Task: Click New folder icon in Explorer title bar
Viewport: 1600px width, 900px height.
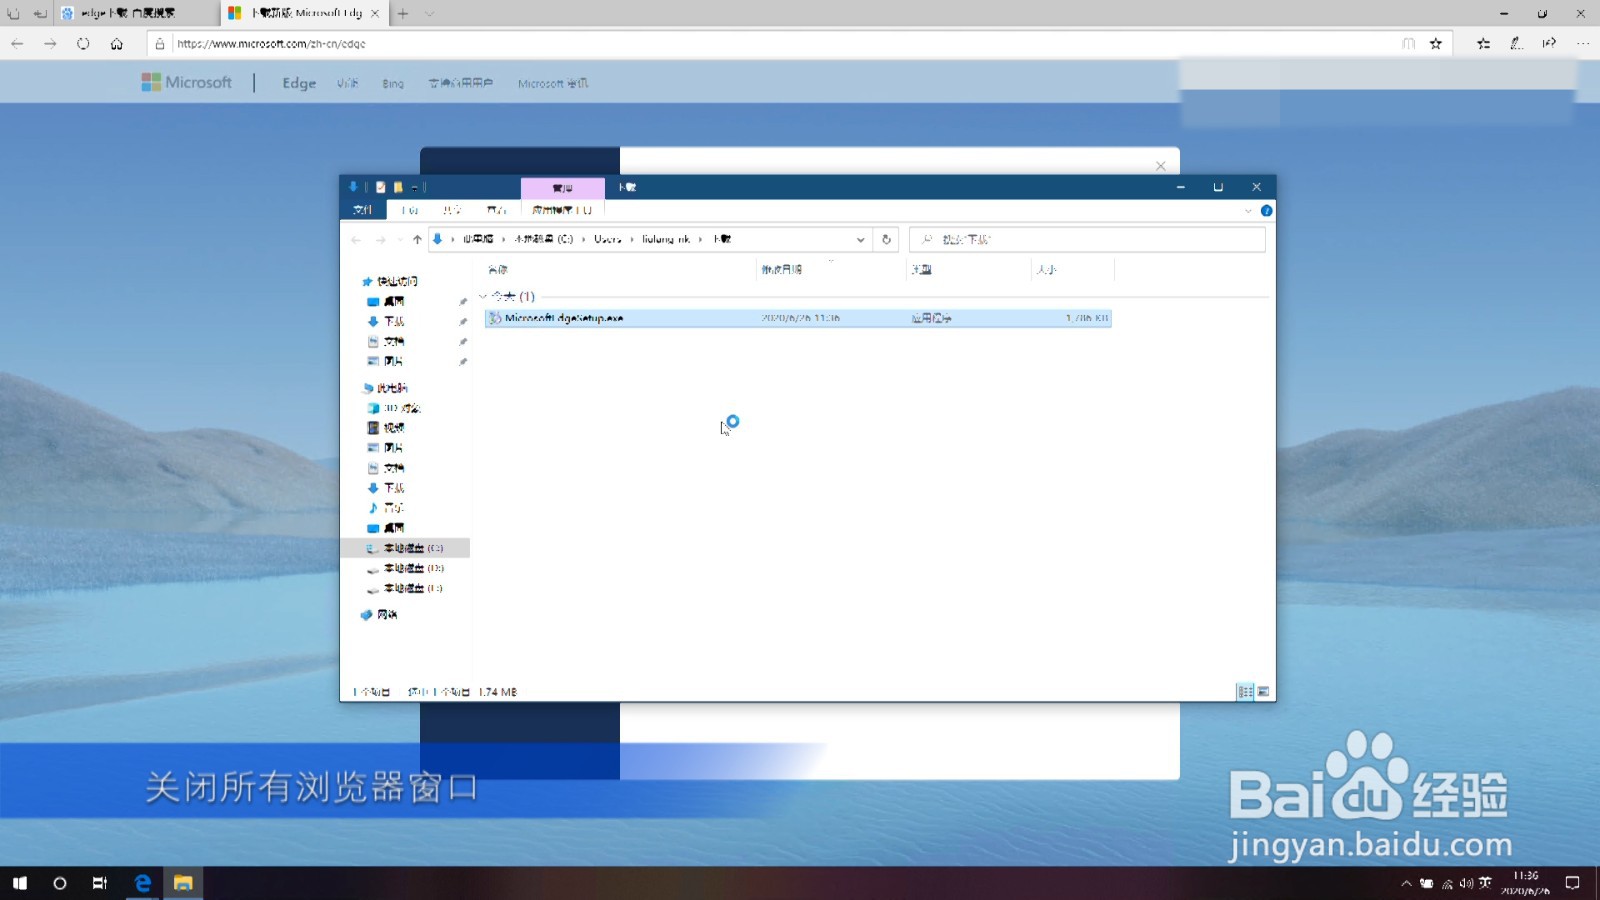Action: coord(398,187)
